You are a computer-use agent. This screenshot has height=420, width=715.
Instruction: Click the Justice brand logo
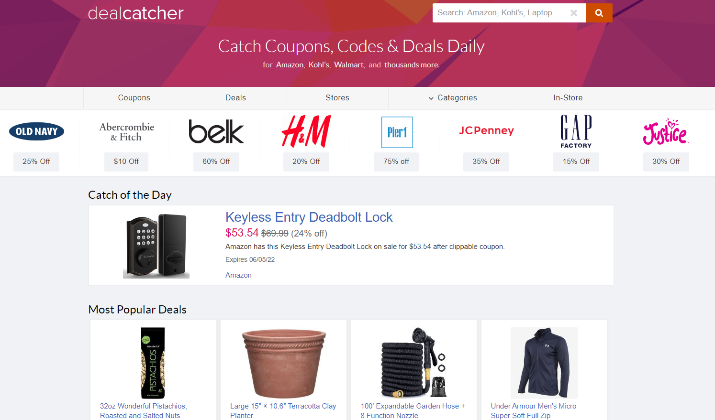click(665, 132)
